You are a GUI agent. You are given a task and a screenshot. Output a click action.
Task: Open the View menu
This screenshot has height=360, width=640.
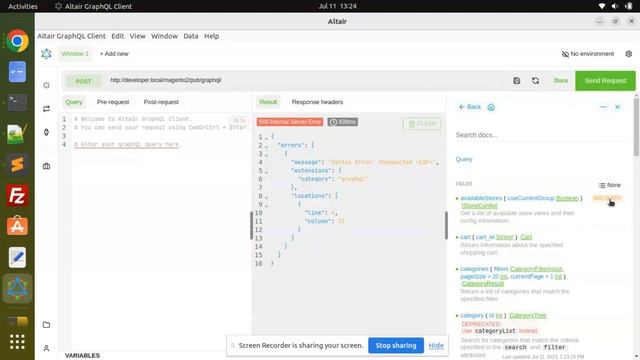pos(138,36)
